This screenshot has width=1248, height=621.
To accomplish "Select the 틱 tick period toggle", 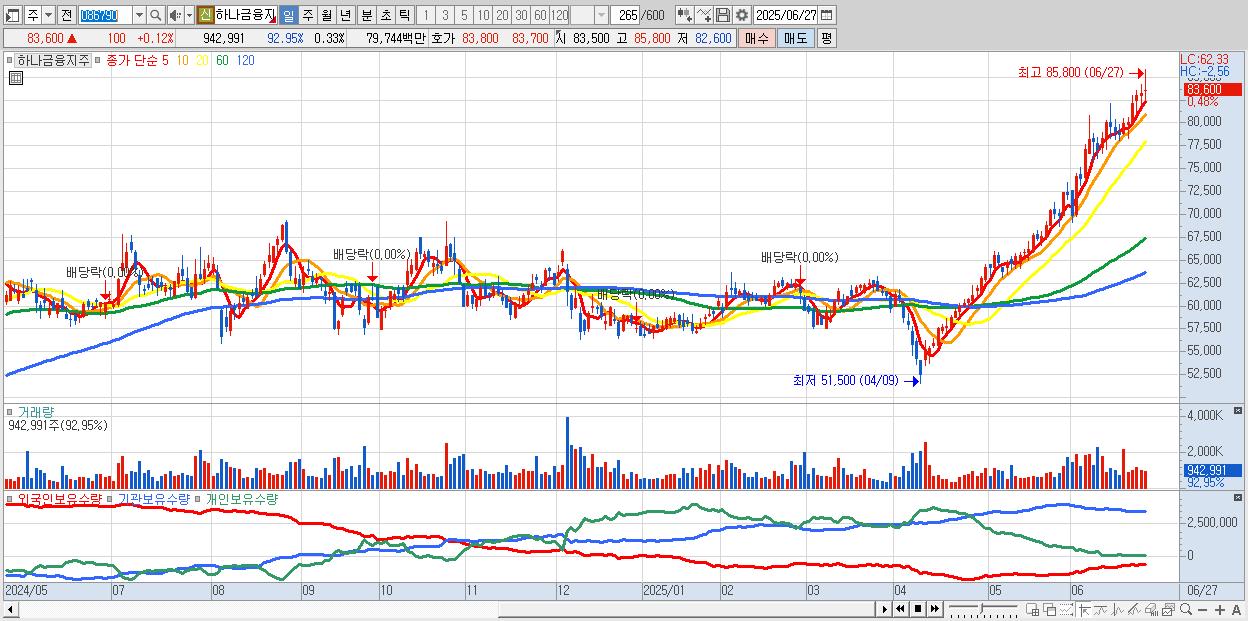I will pyautogui.click(x=404, y=15).
